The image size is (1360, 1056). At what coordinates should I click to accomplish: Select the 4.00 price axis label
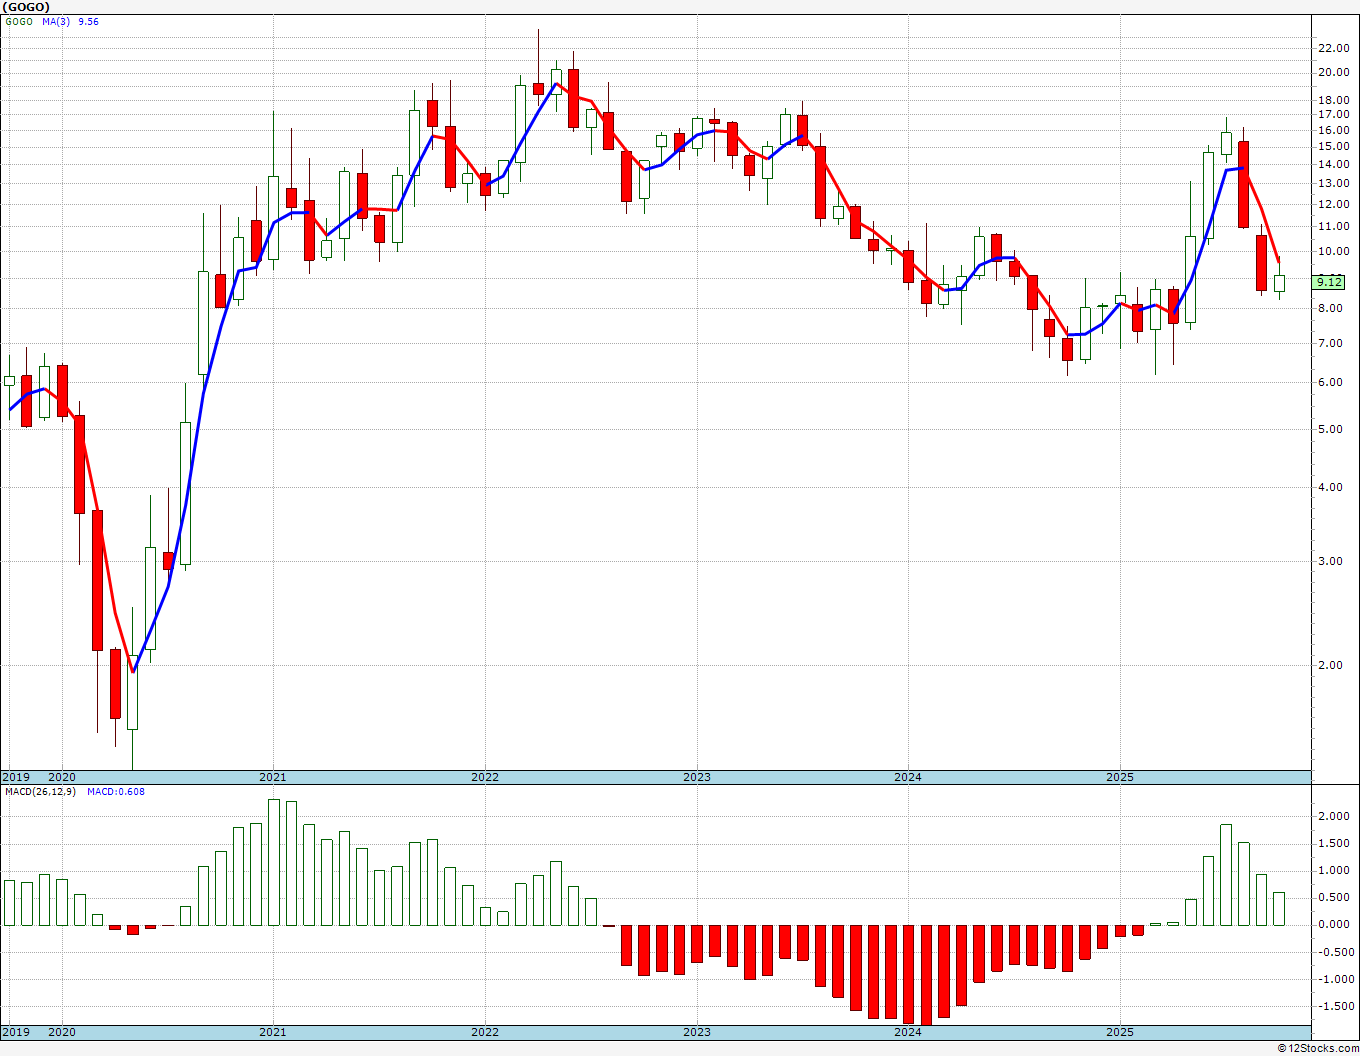(x=1329, y=487)
